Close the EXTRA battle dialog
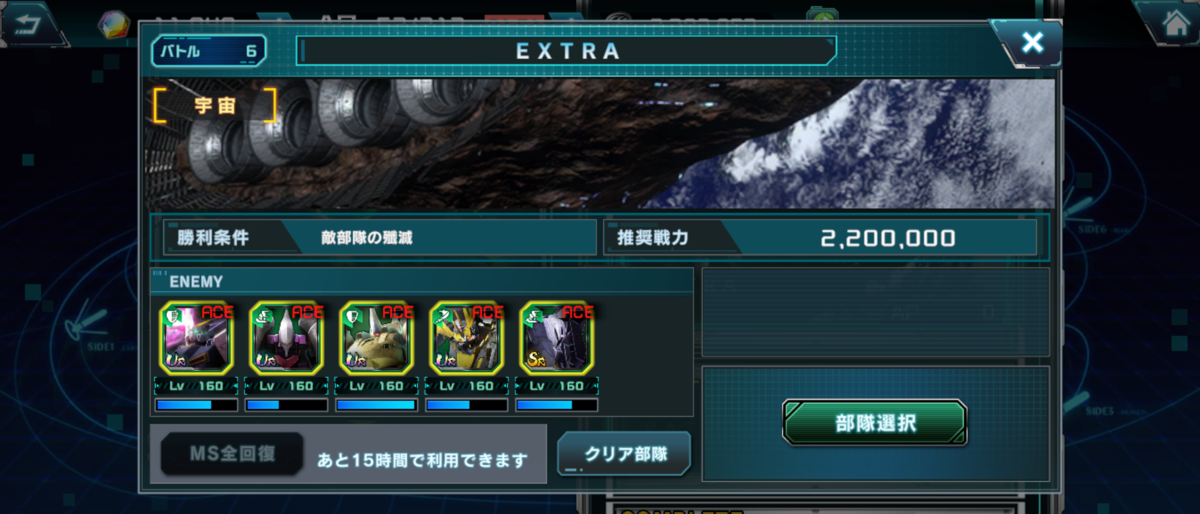This screenshot has width=1200, height=514. [x=1029, y=42]
